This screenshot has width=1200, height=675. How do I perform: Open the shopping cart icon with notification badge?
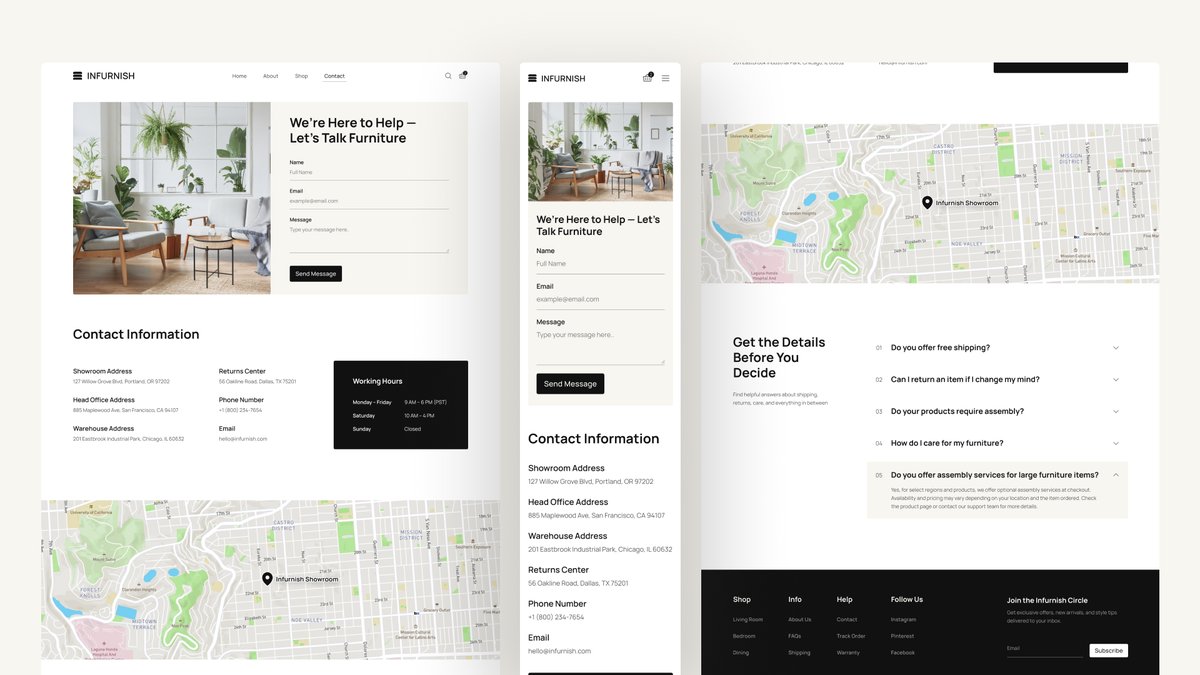pos(461,75)
